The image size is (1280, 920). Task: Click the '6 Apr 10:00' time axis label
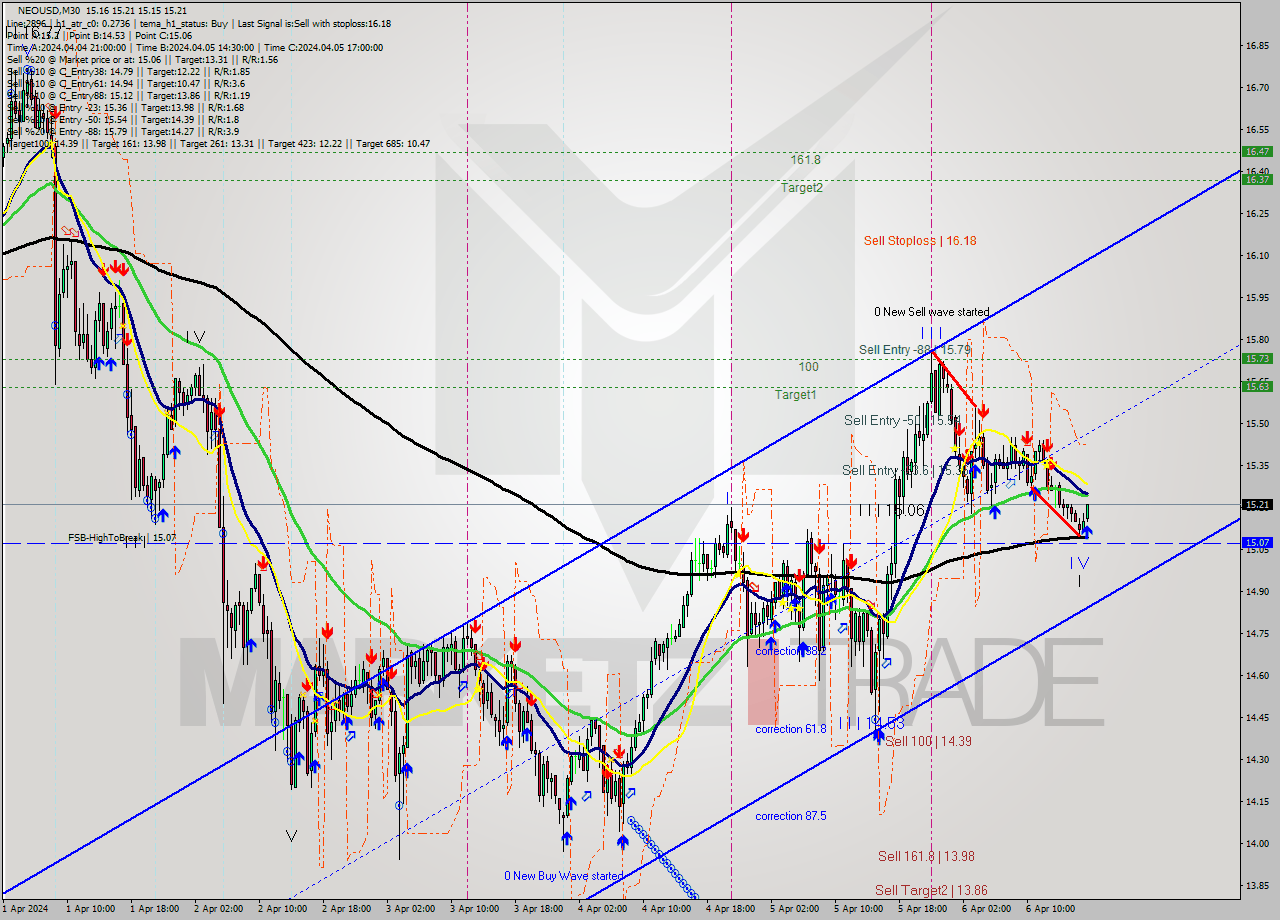coord(1050,909)
